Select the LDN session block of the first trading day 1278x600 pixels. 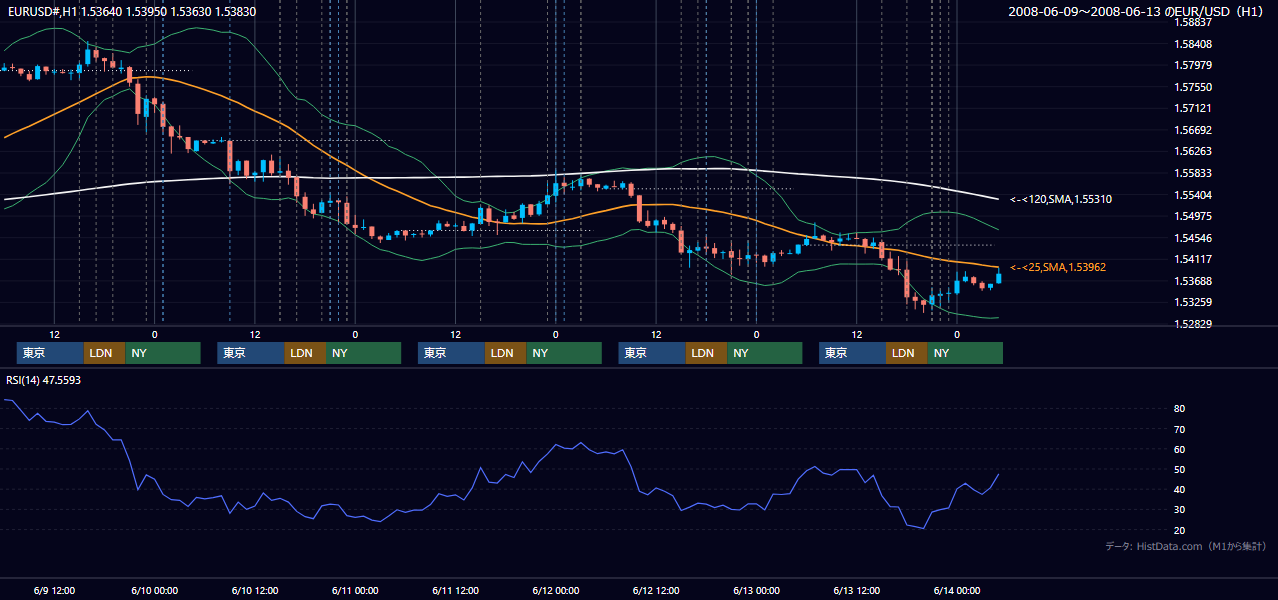tap(104, 353)
